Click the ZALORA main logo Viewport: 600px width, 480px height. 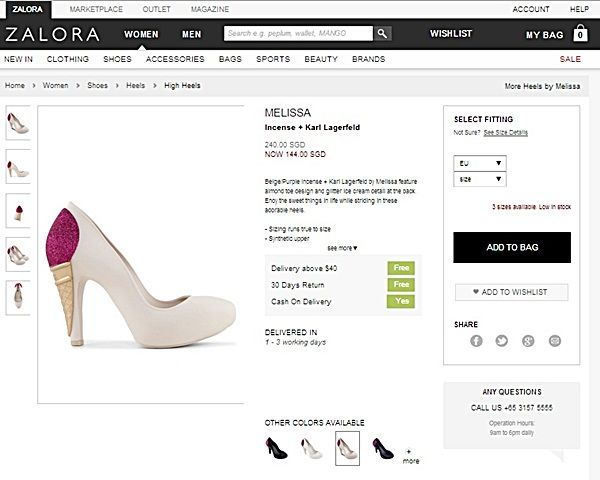pos(52,34)
